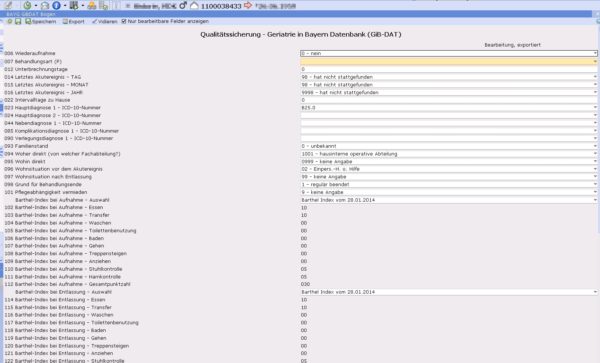Open the Komplikationsdiagnose 1 dropdown
Viewport: 600px width, 363px height.
448,130
